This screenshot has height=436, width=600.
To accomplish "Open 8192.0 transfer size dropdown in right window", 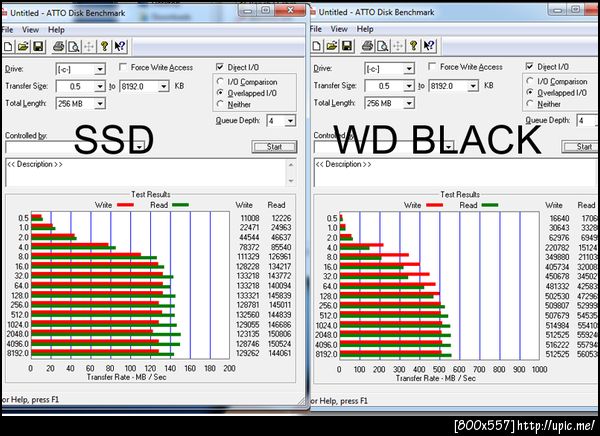I will [x=473, y=86].
